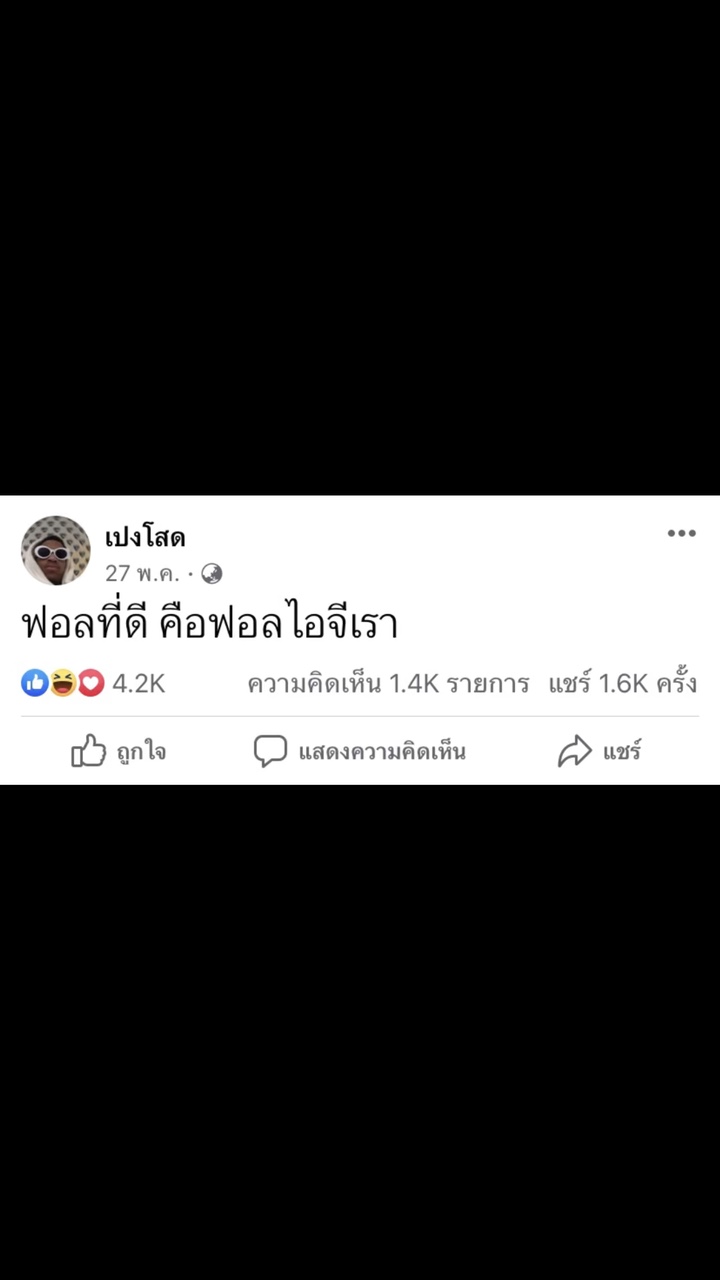
Task: Tap the thumbs-up outline icon beside ถูกใจ
Action: click(88, 750)
